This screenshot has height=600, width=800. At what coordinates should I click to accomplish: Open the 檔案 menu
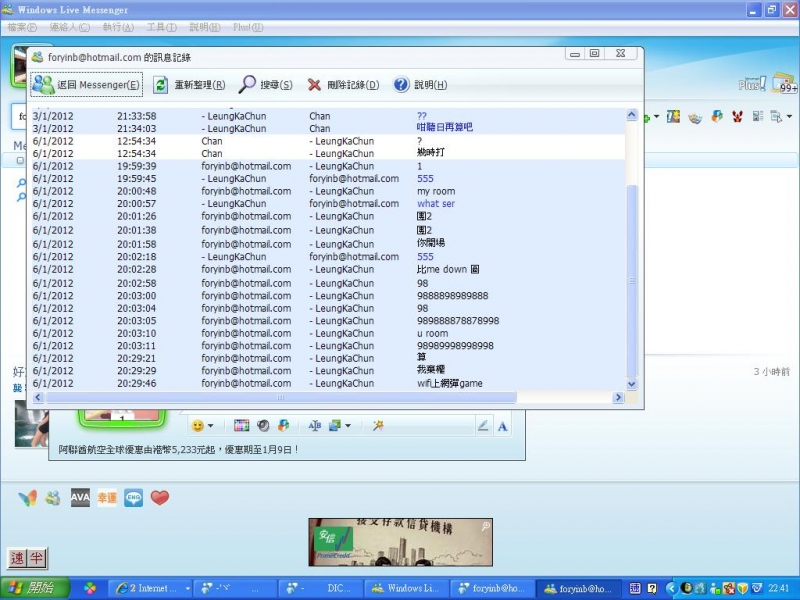[22, 27]
